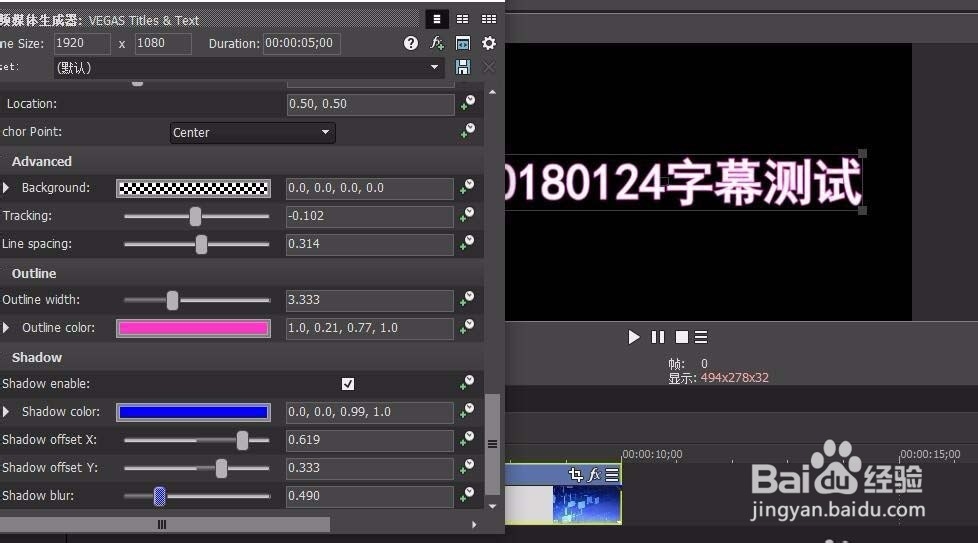Click the match event length icon
978x543 pixels.
(463, 43)
